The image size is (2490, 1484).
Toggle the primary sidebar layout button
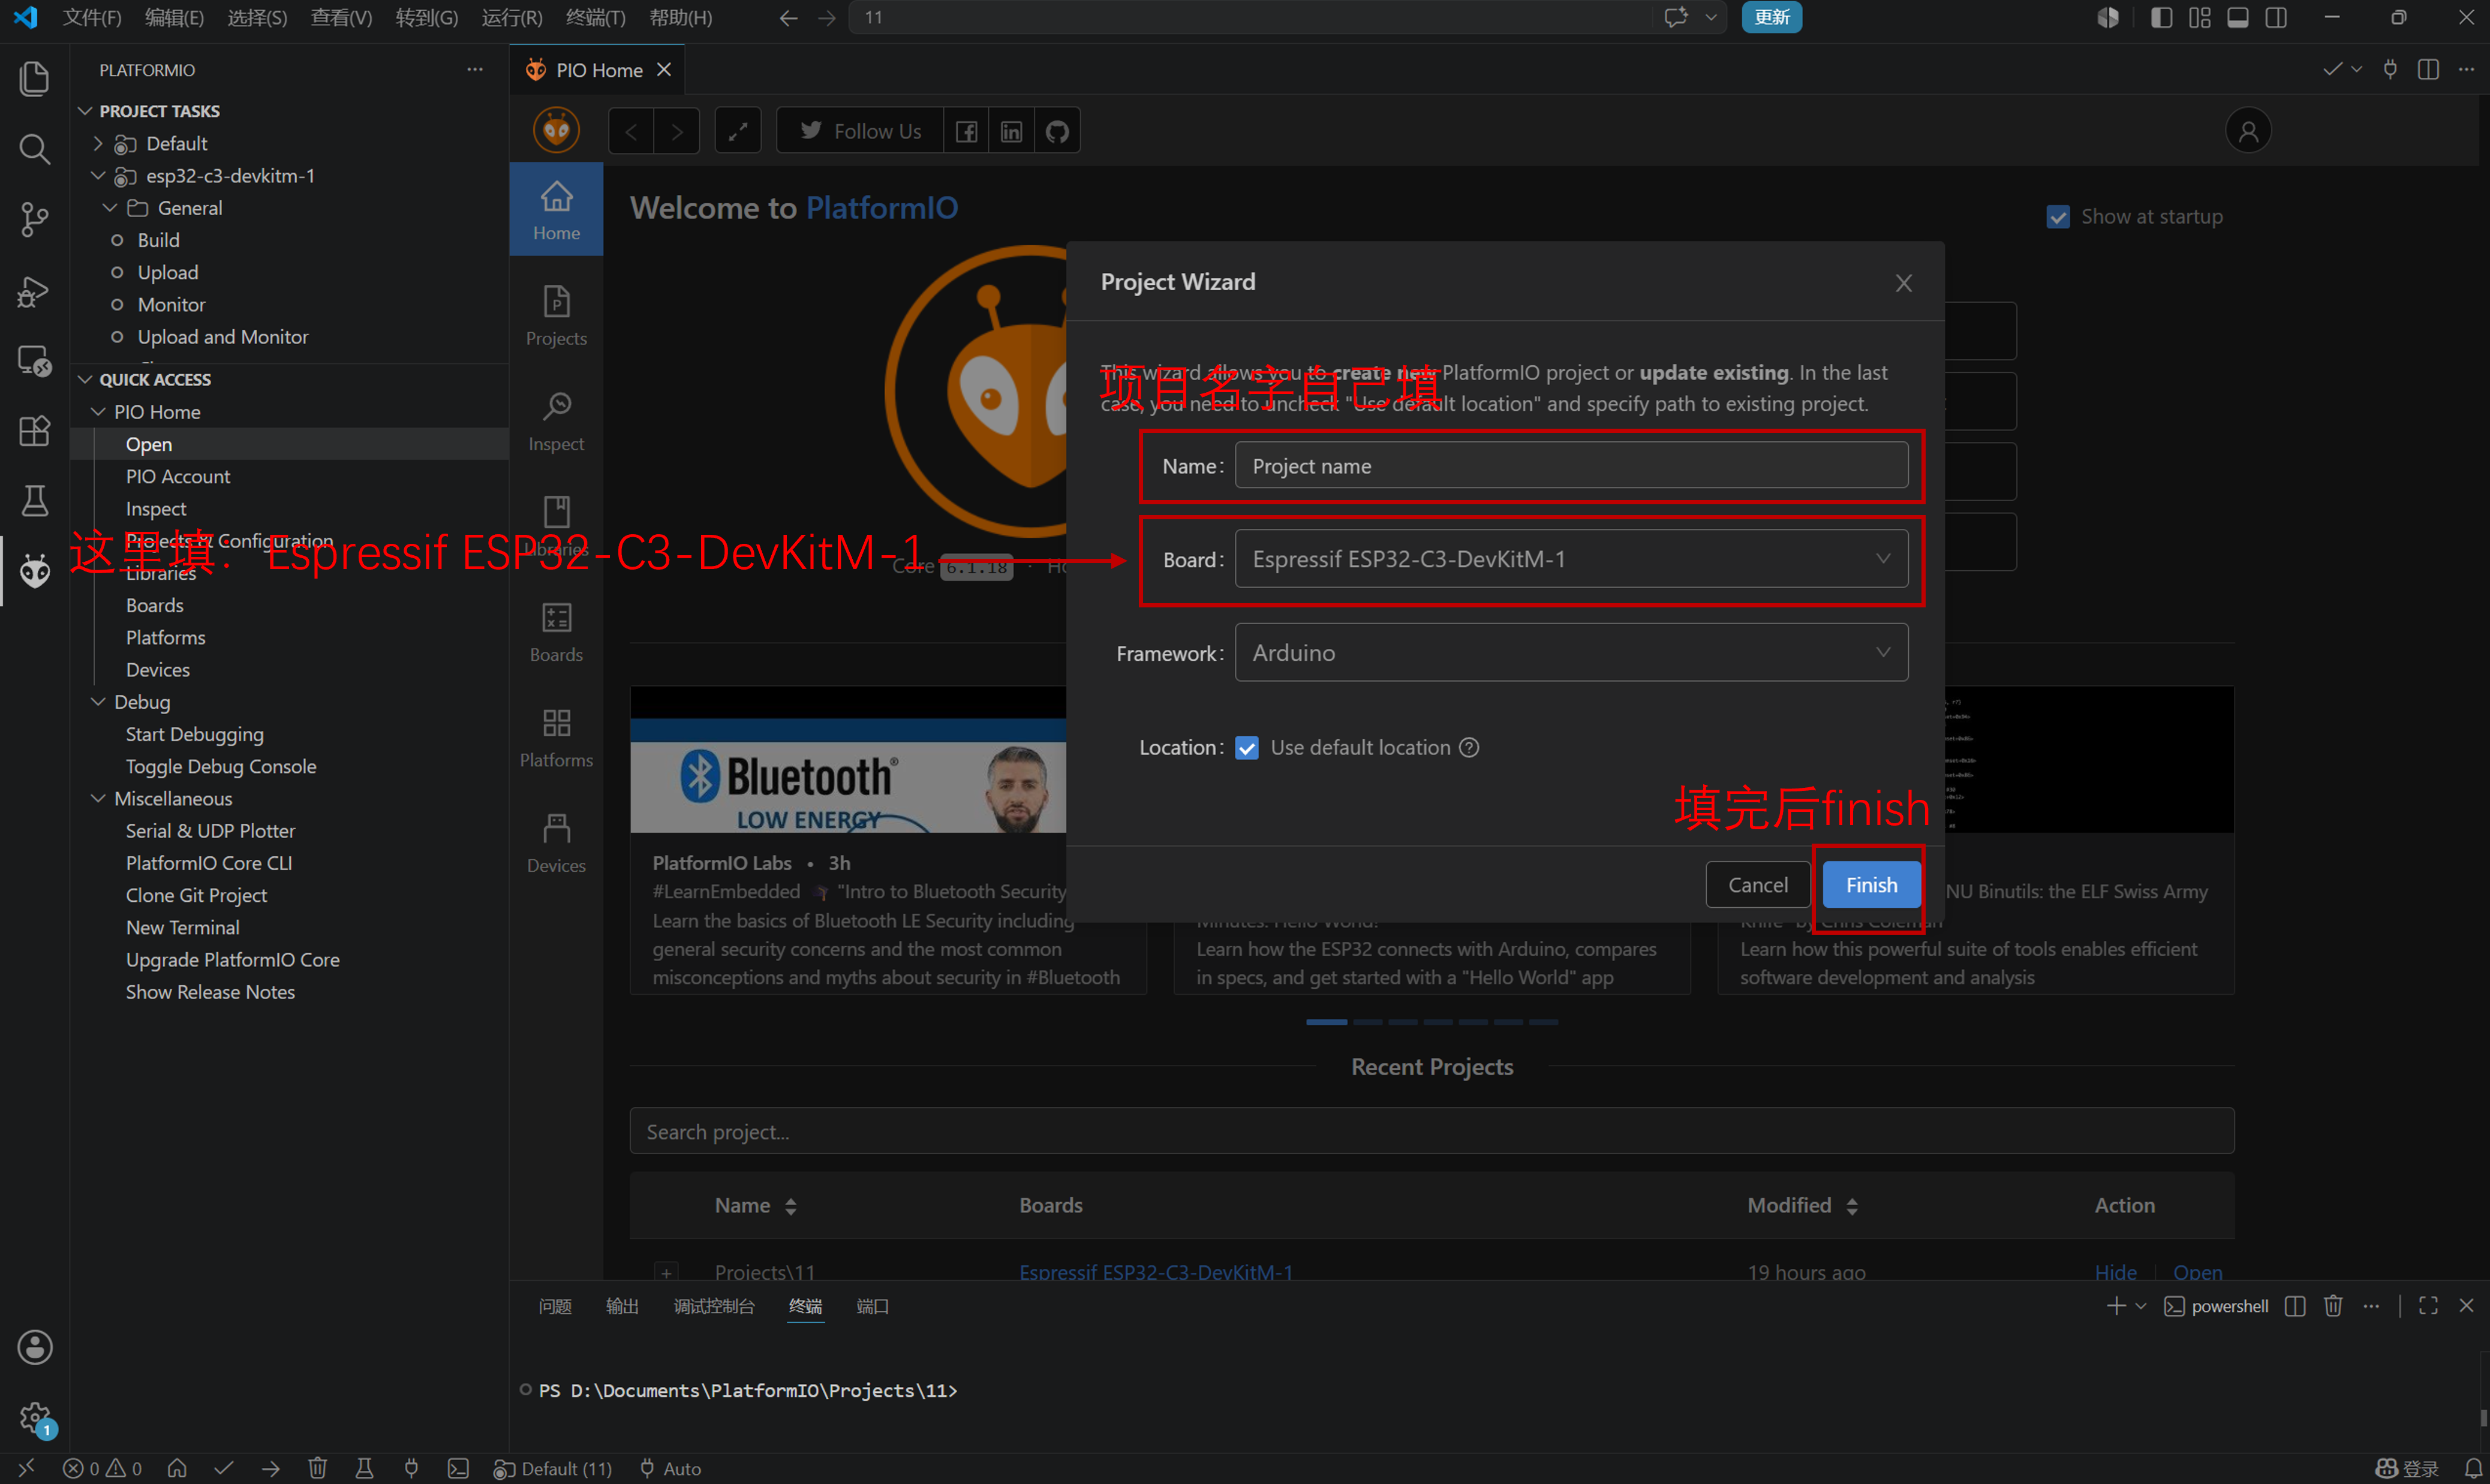(x=2161, y=17)
